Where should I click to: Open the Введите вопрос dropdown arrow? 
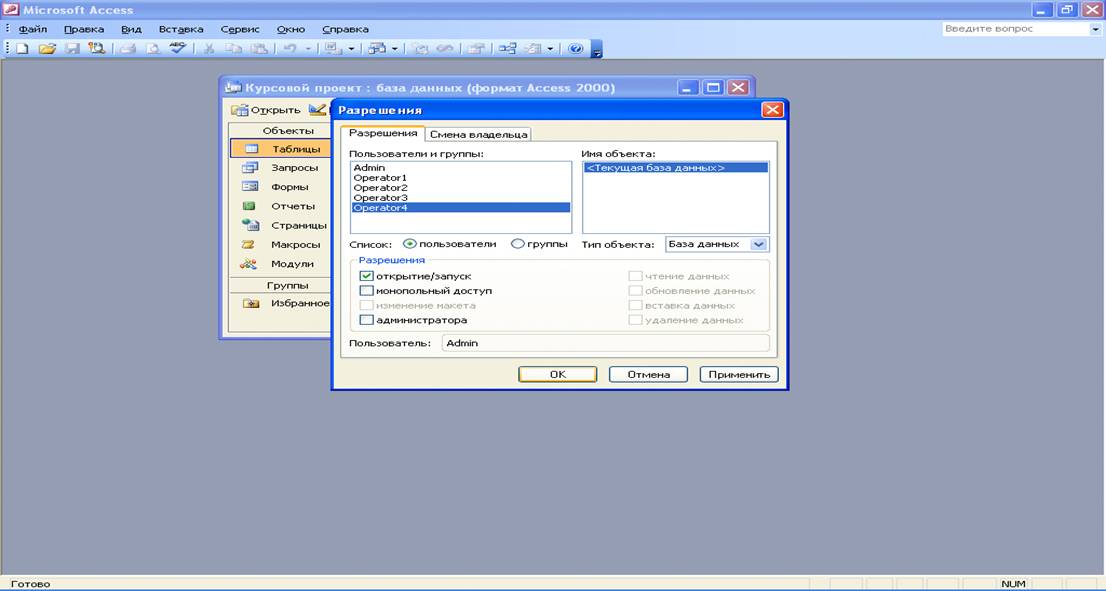(x=1095, y=29)
